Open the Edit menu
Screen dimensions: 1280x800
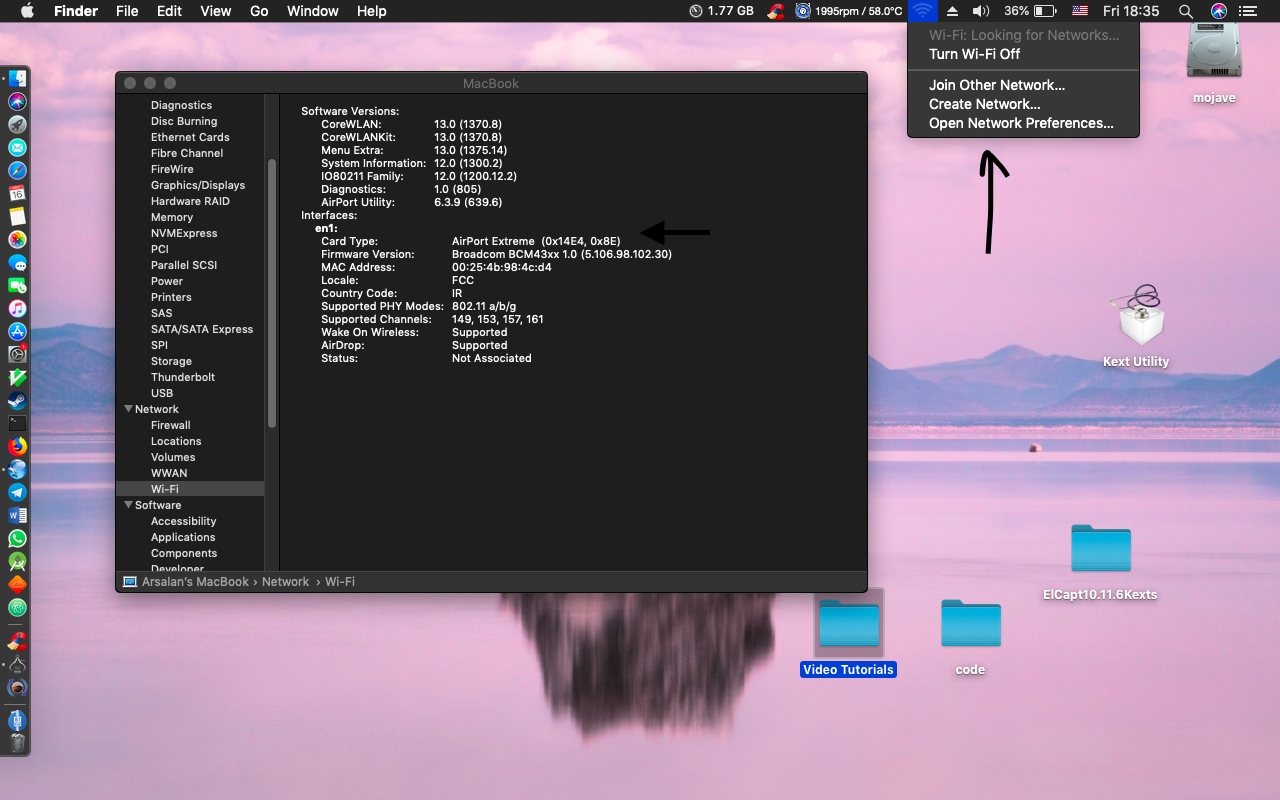tap(169, 11)
